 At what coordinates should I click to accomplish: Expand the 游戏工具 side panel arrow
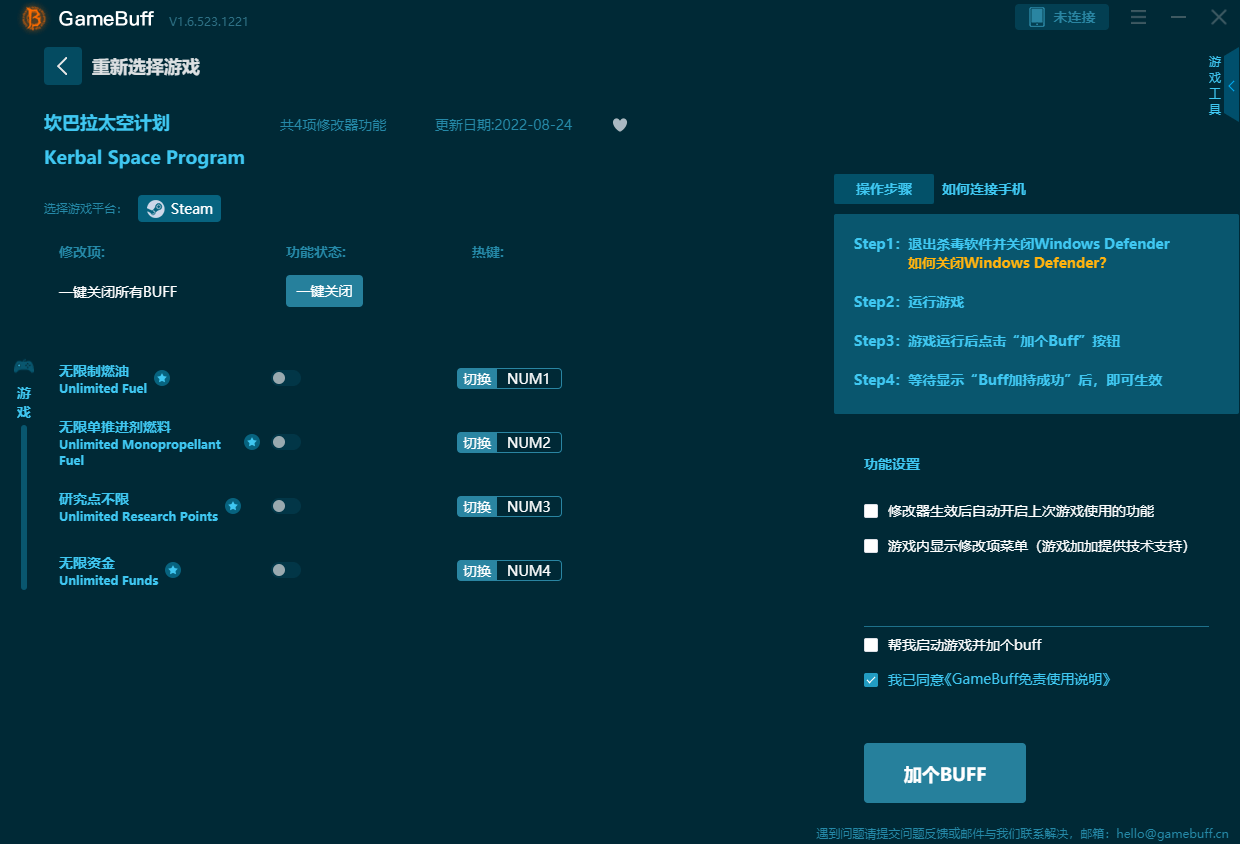tap(1232, 86)
